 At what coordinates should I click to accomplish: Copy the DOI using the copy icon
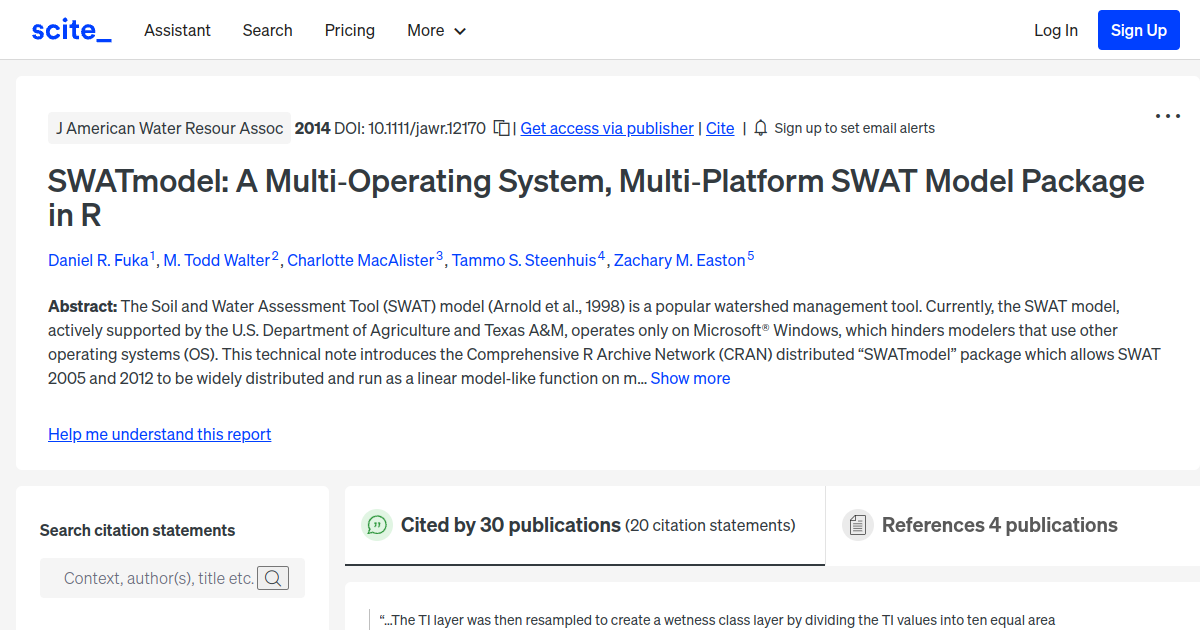(x=501, y=127)
